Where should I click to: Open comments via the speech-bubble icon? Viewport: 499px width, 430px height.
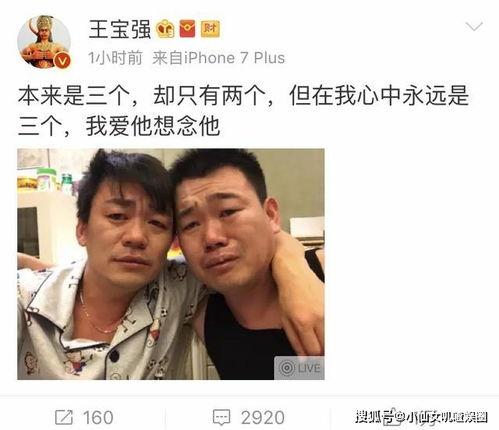coord(221,417)
